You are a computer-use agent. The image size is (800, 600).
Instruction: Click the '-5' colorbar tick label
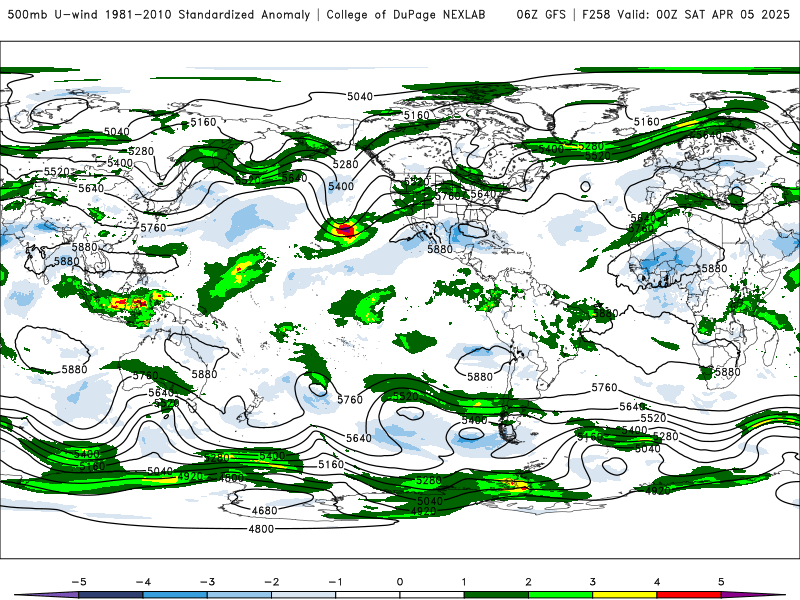79,582
